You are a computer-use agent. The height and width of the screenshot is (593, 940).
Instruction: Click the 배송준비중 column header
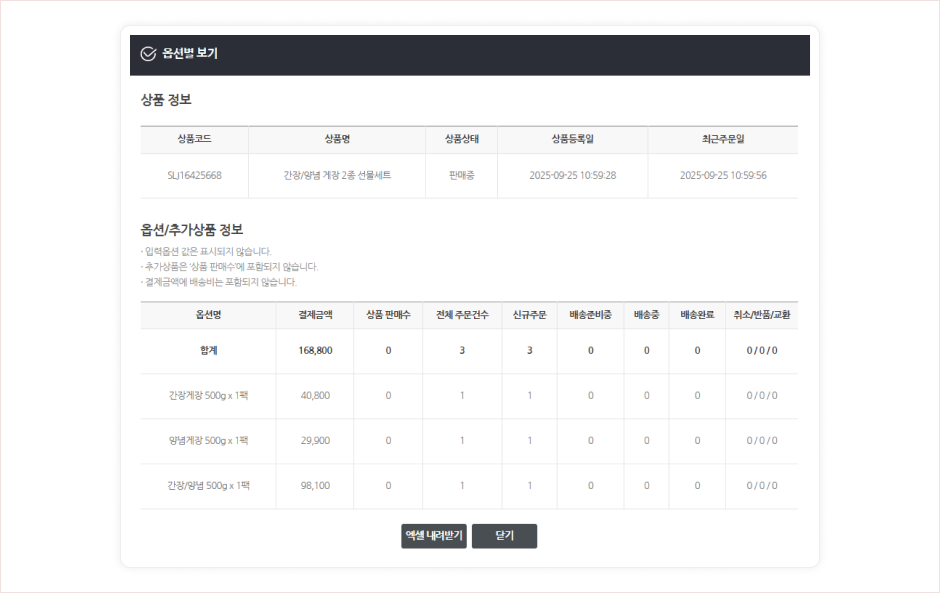590,315
